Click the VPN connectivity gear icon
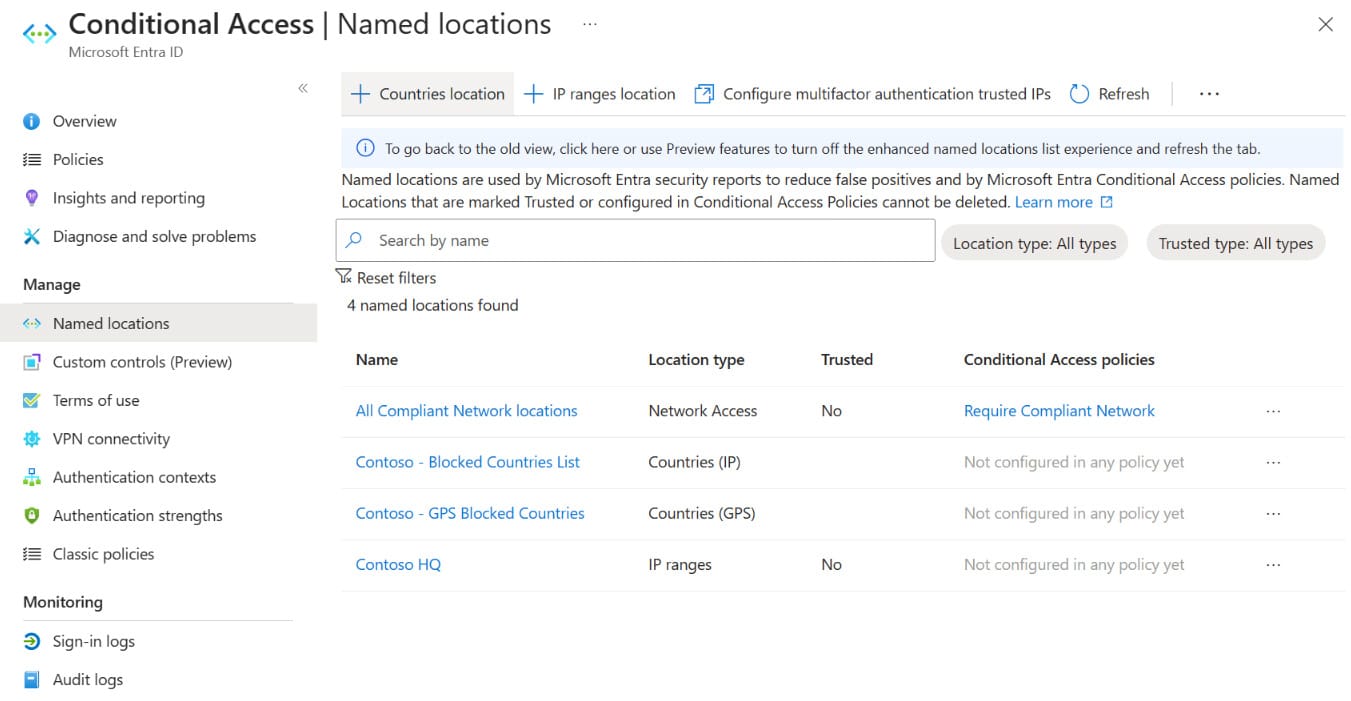The width and height of the screenshot is (1351, 701). coord(32,439)
